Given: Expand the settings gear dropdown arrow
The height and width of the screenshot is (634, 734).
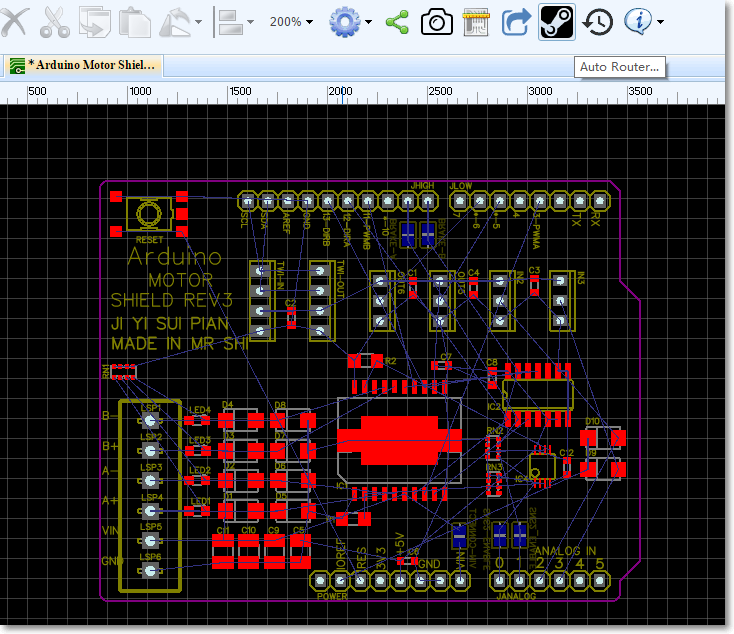Looking at the screenshot, I should point(368,22).
